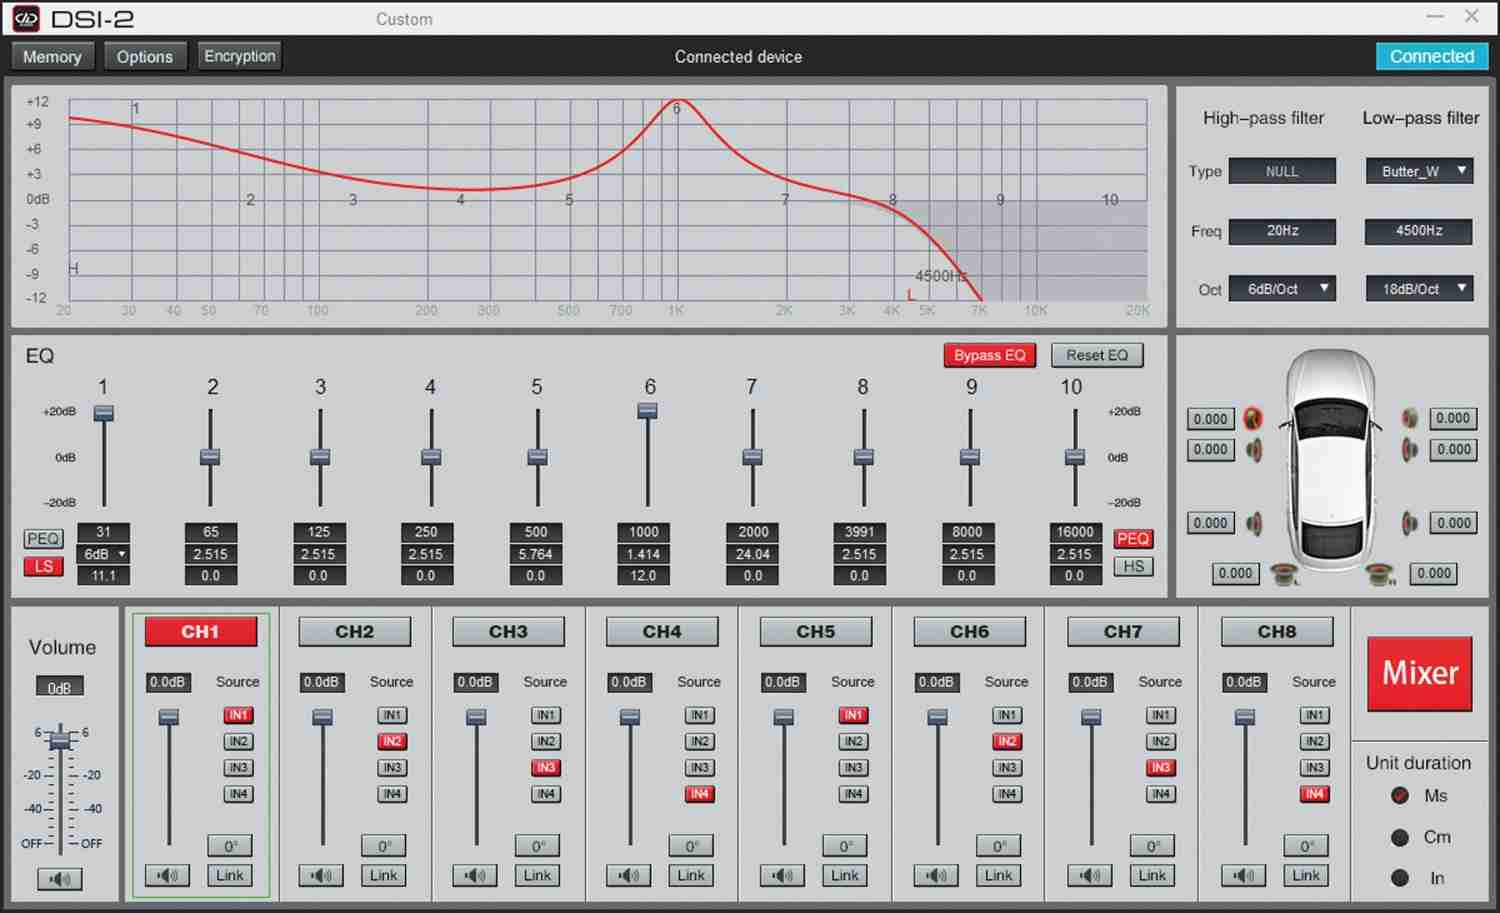Mute CH7 with its speaker icon
1500x913 pixels.
click(x=1090, y=876)
